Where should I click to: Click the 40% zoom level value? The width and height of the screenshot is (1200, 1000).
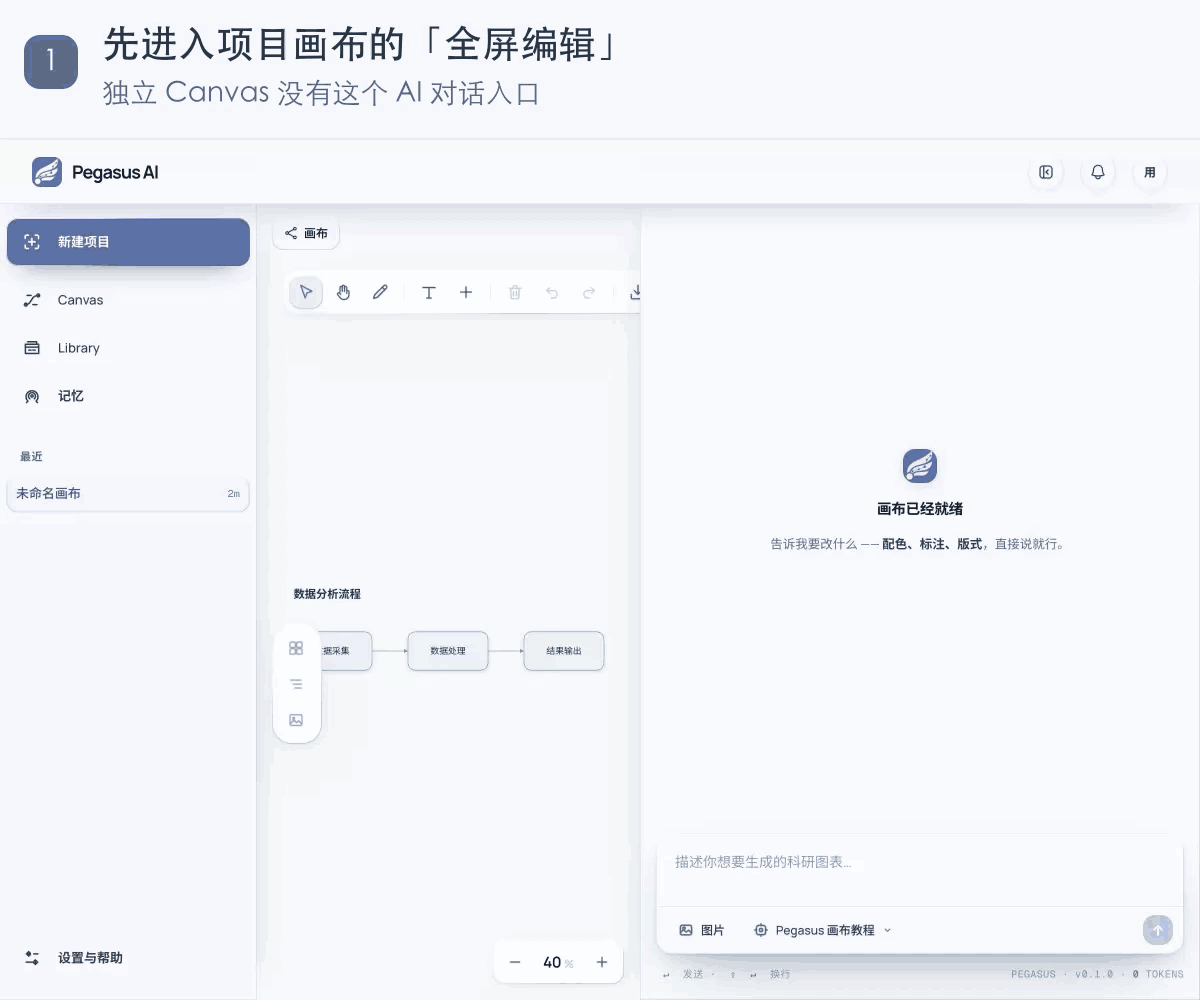tap(558, 962)
